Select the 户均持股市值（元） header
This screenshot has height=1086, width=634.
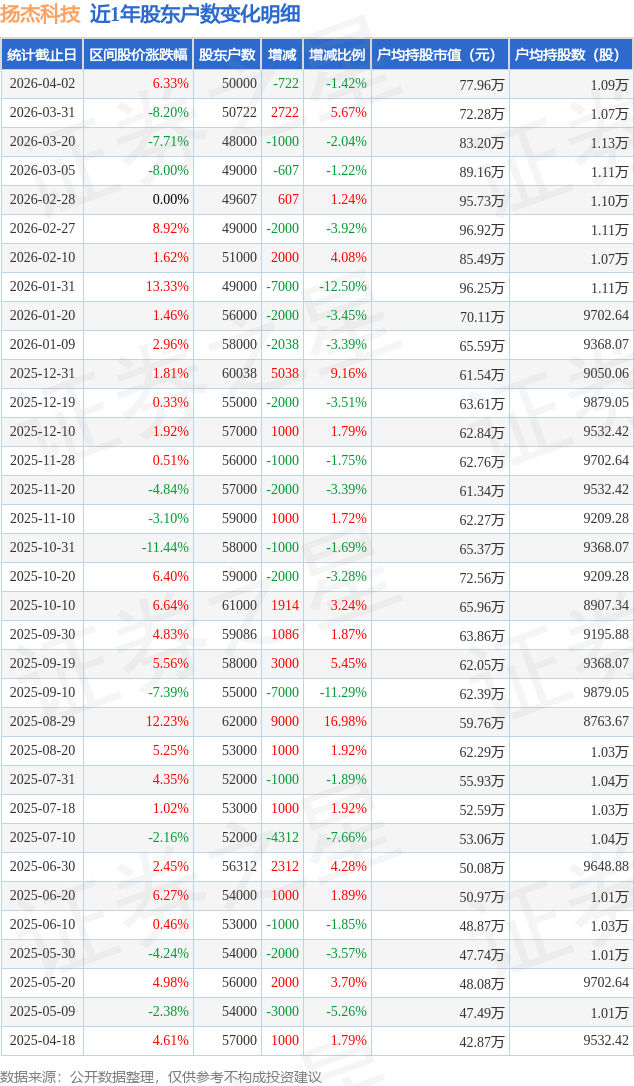click(x=439, y=55)
